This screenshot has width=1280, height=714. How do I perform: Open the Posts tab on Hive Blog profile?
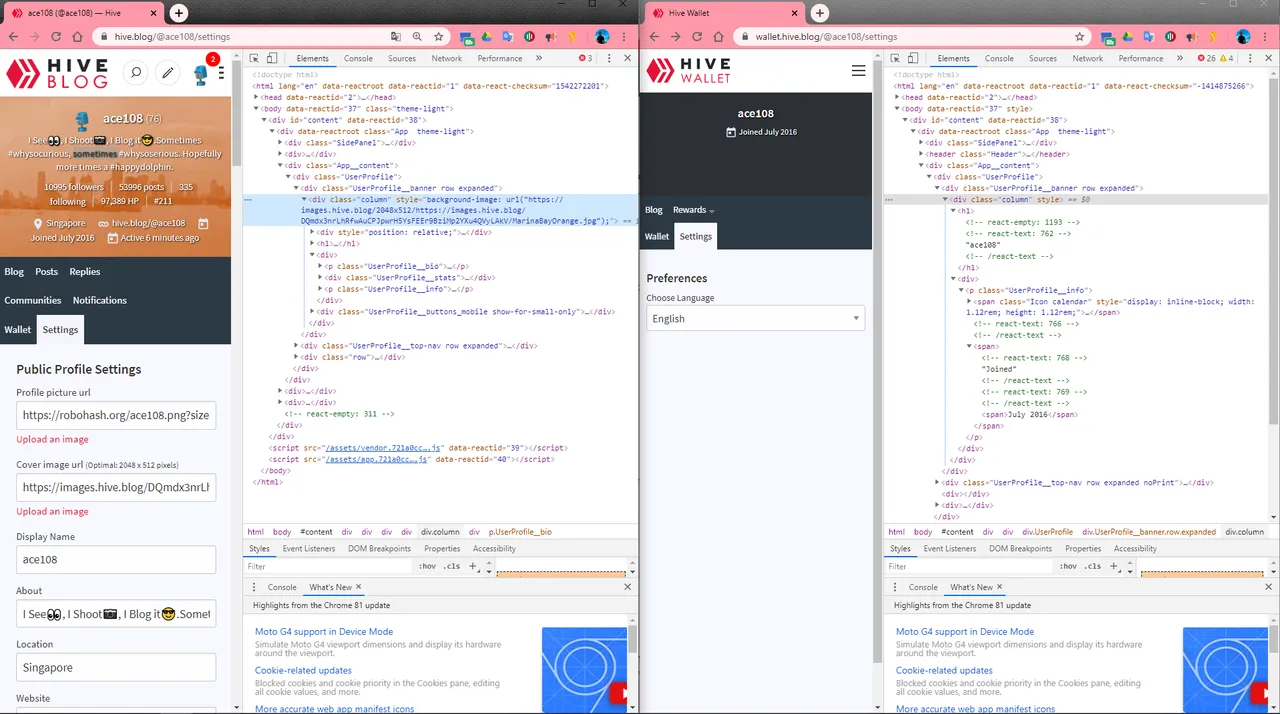point(46,271)
